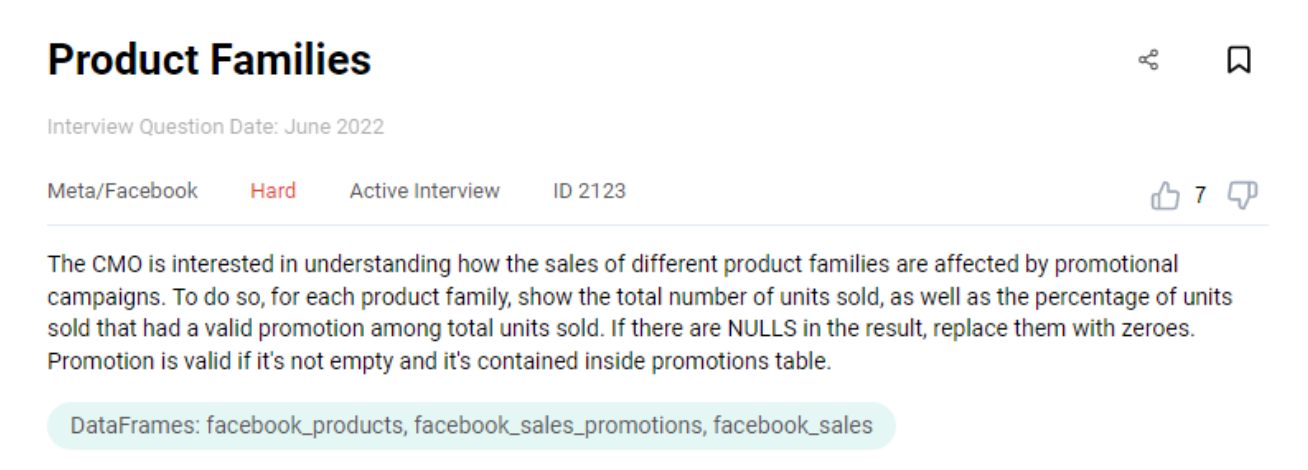The image size is (1308, 470).
Task: Select the Active Interview tag
Action: click(x=424, y=191)
